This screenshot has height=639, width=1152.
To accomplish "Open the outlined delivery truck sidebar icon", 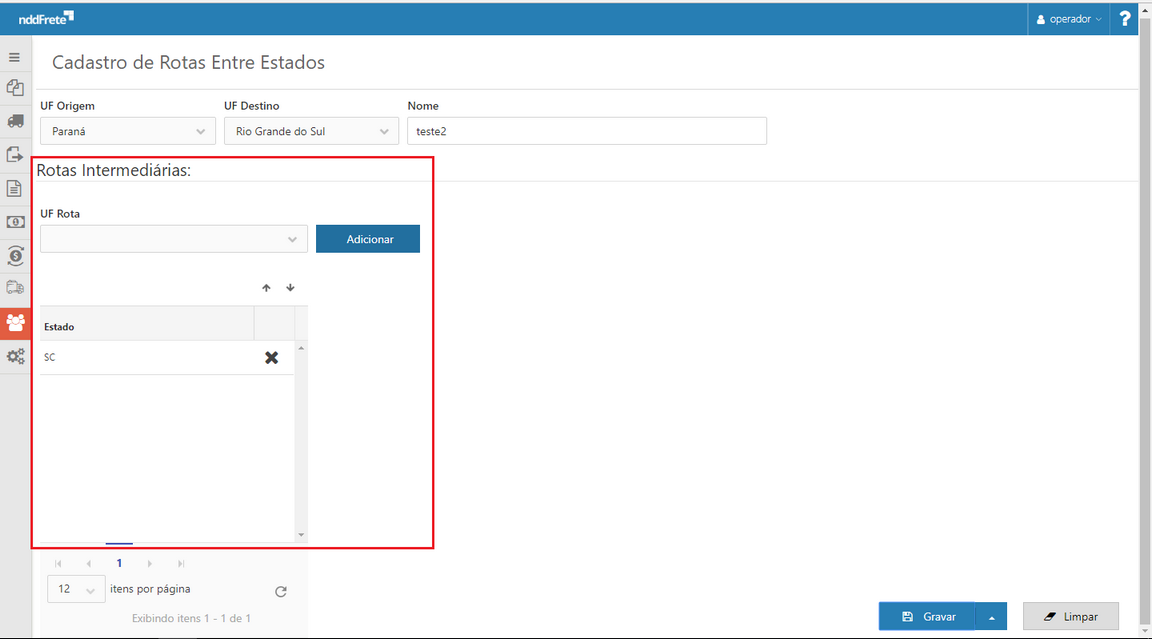I will (x=15, y=288).
